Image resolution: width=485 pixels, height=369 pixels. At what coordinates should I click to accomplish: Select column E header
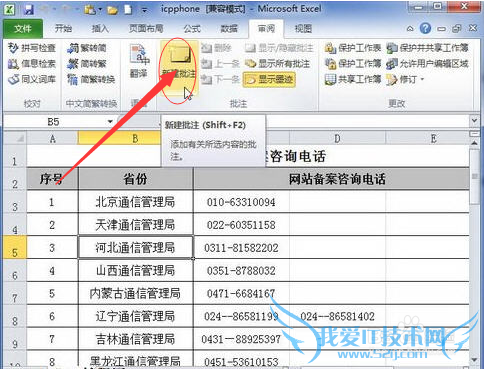coord(433,138)
